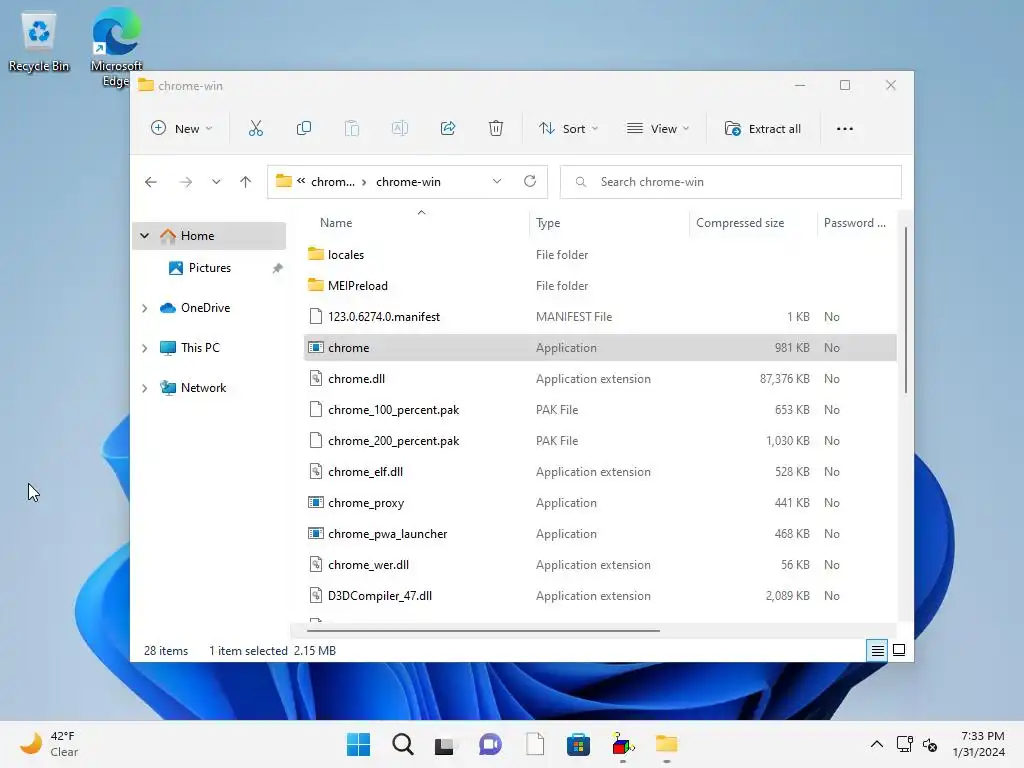This screenshot has height=768, width=1024.
Task: Go forward with the right arrow
Action: tap(185, 182)
